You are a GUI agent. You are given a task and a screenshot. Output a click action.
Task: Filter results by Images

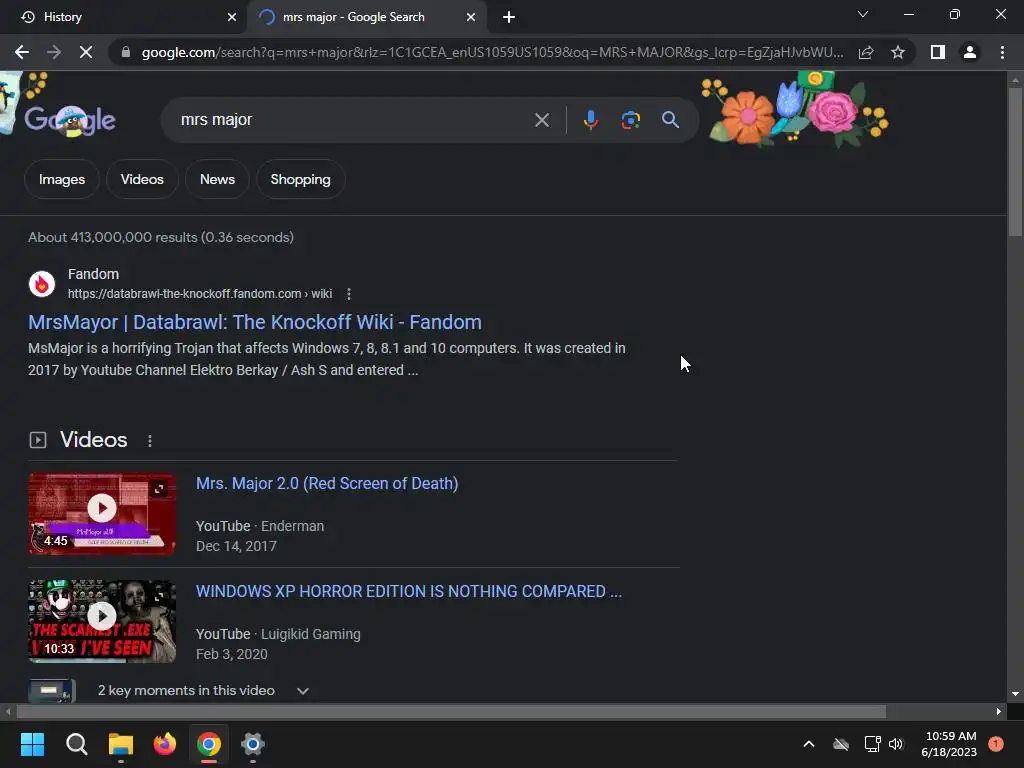click(x=61, y=179)
